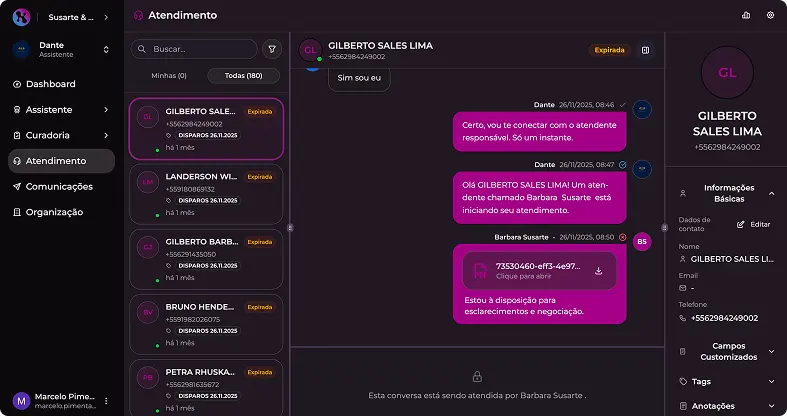Focus the Buscar search field
The image size is (787, 416).
pyautogui.click(x=194, y=49)
